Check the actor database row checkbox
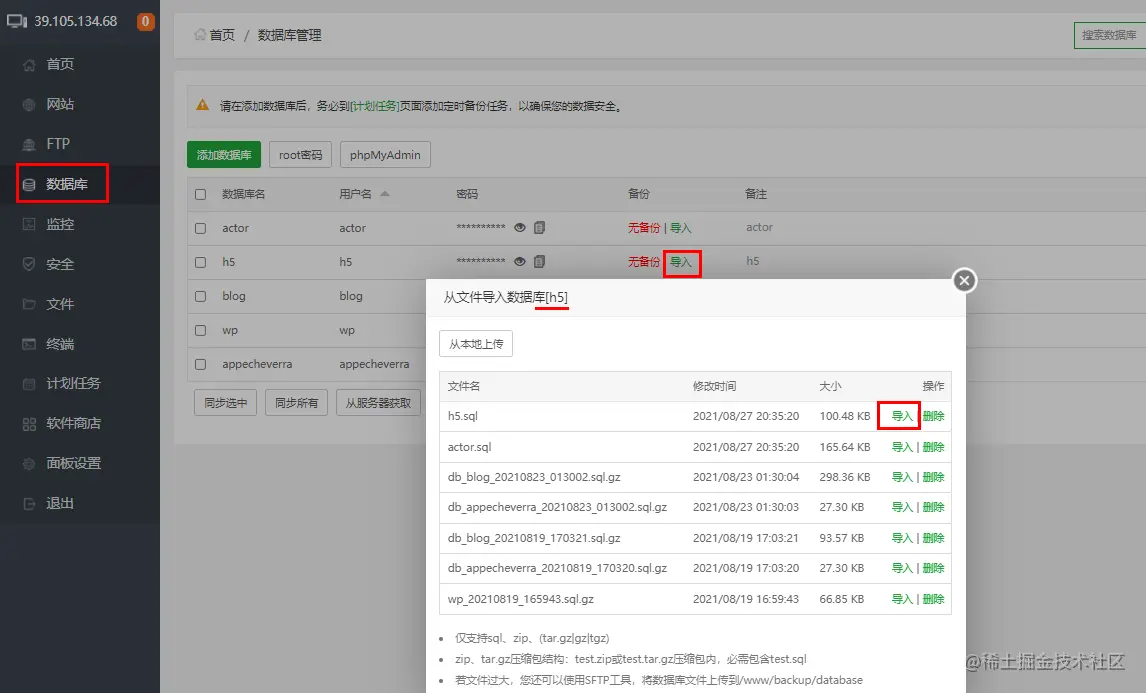Screen dimensions: 1146x693 (199, 227)
